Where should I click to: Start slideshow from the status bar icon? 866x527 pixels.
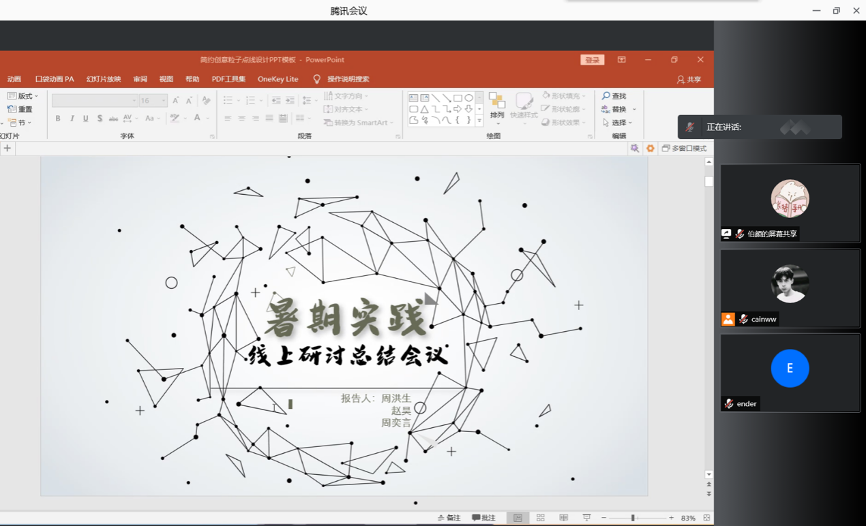586,518
